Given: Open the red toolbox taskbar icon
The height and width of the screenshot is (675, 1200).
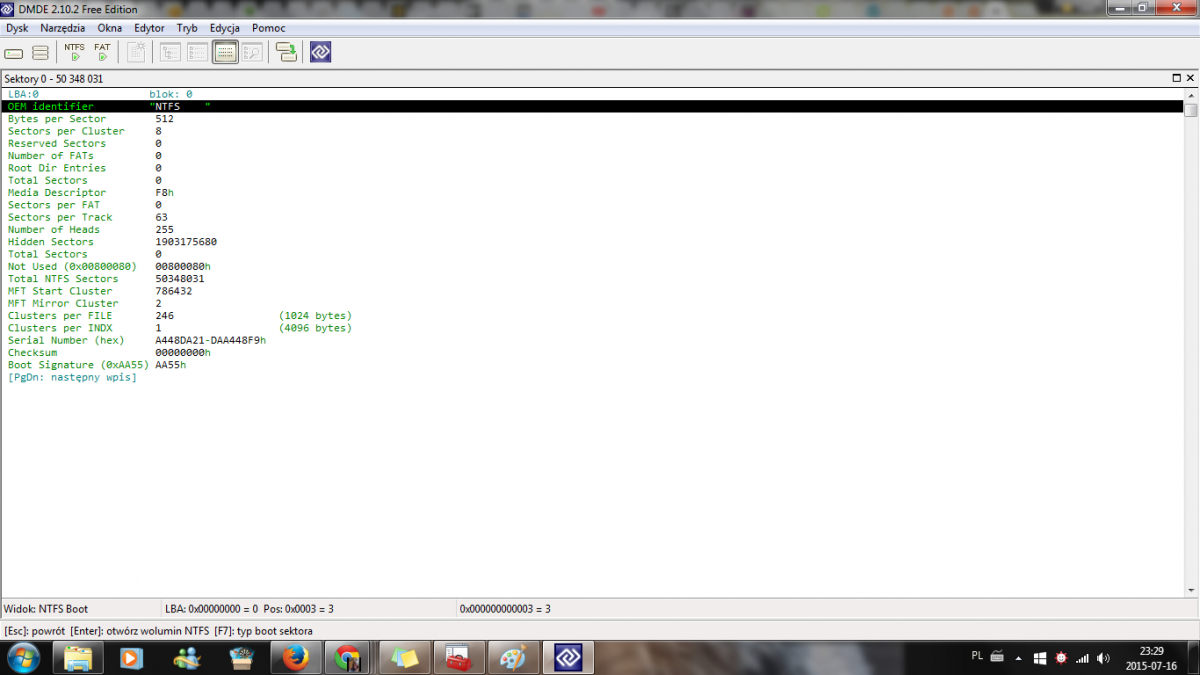Looking at the screenshot, I should pyautogui.click(x=457, y=658).
